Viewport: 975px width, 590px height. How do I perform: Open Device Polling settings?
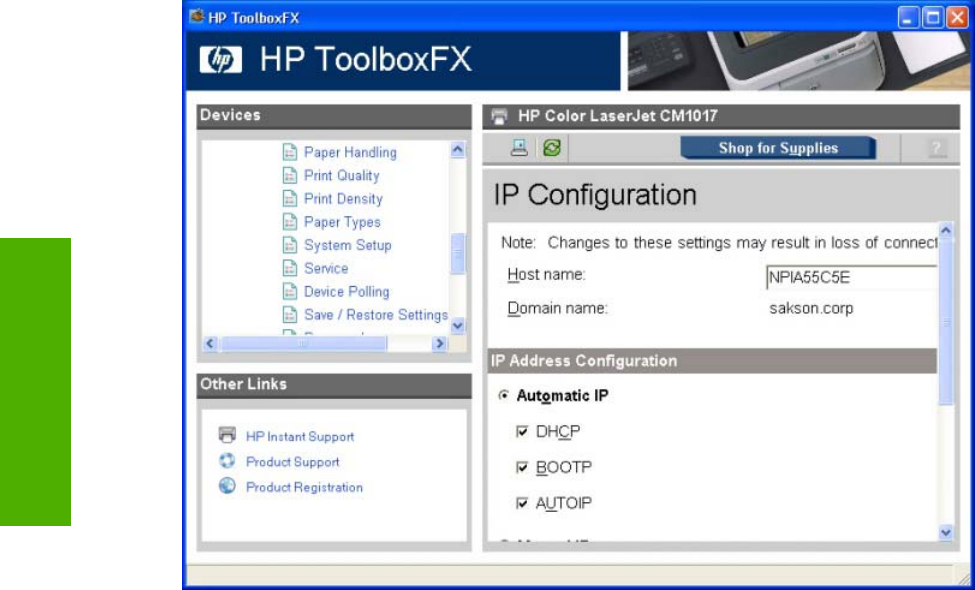coord(346,292)
